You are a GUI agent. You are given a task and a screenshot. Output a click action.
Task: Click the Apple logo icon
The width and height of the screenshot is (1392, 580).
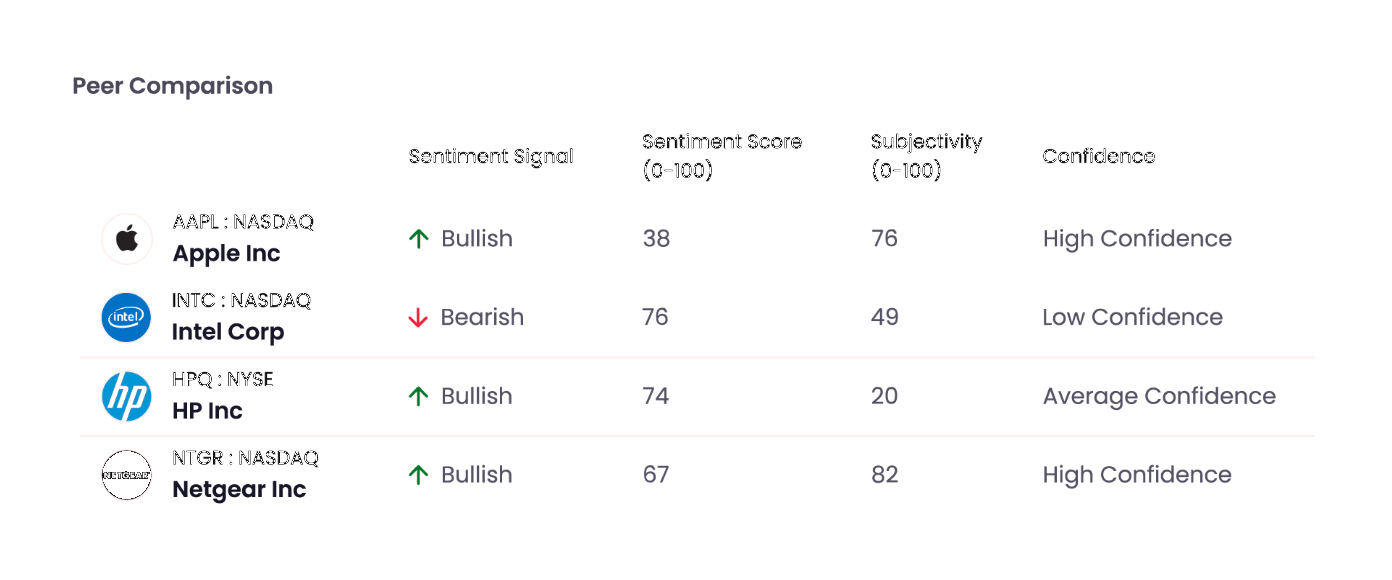click(x=127, y=239)
